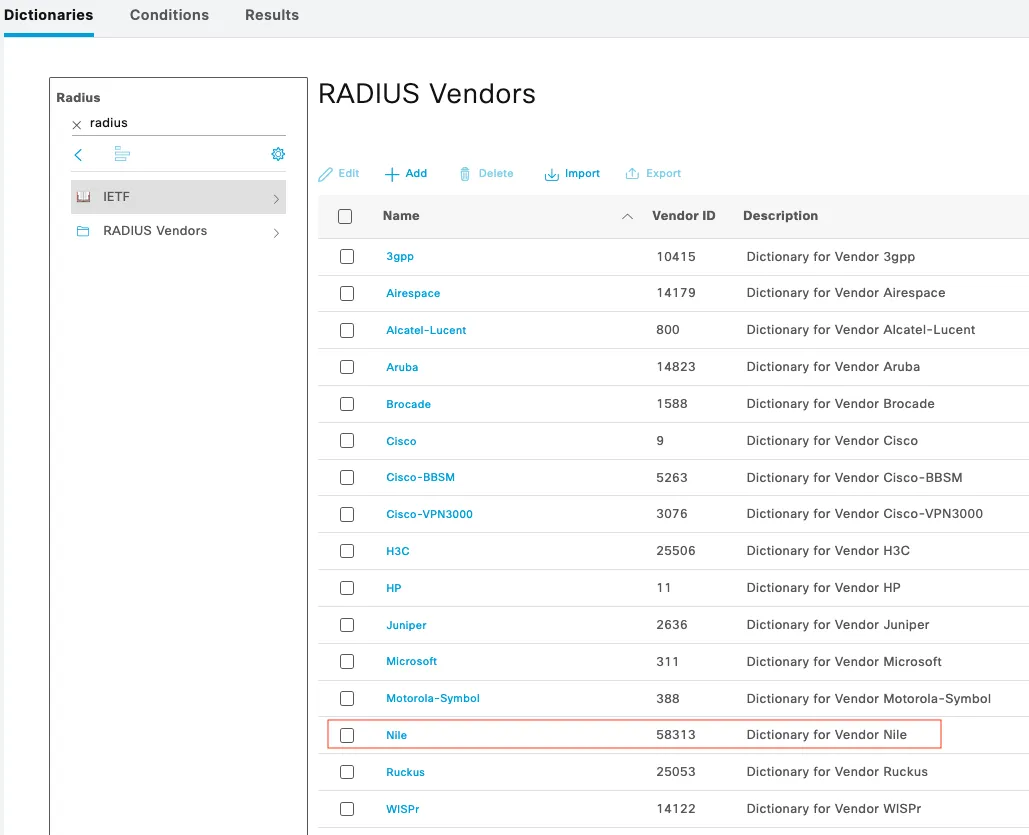The width and height of the screenshot is (1029, 835).
Task: Check the box for 3gpp vendor
Action: pos(347,257)
